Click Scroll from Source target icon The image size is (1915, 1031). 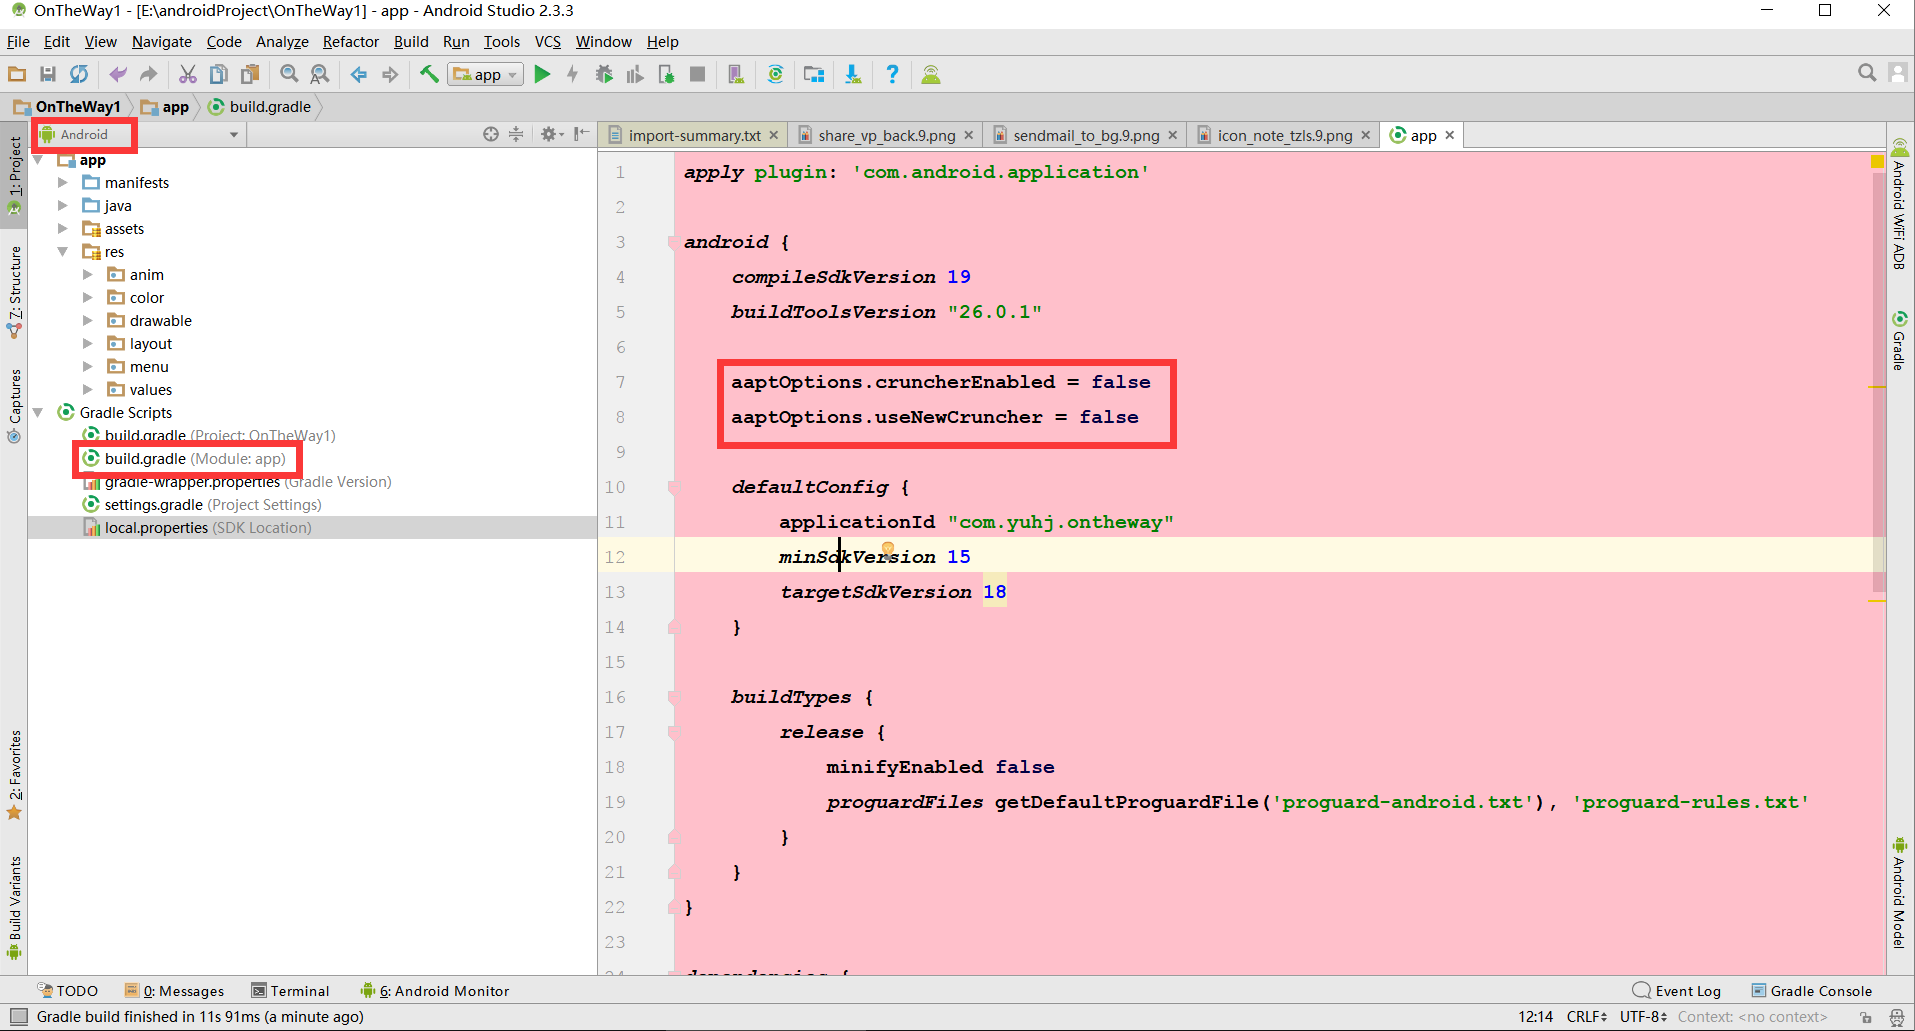(491, 134)
